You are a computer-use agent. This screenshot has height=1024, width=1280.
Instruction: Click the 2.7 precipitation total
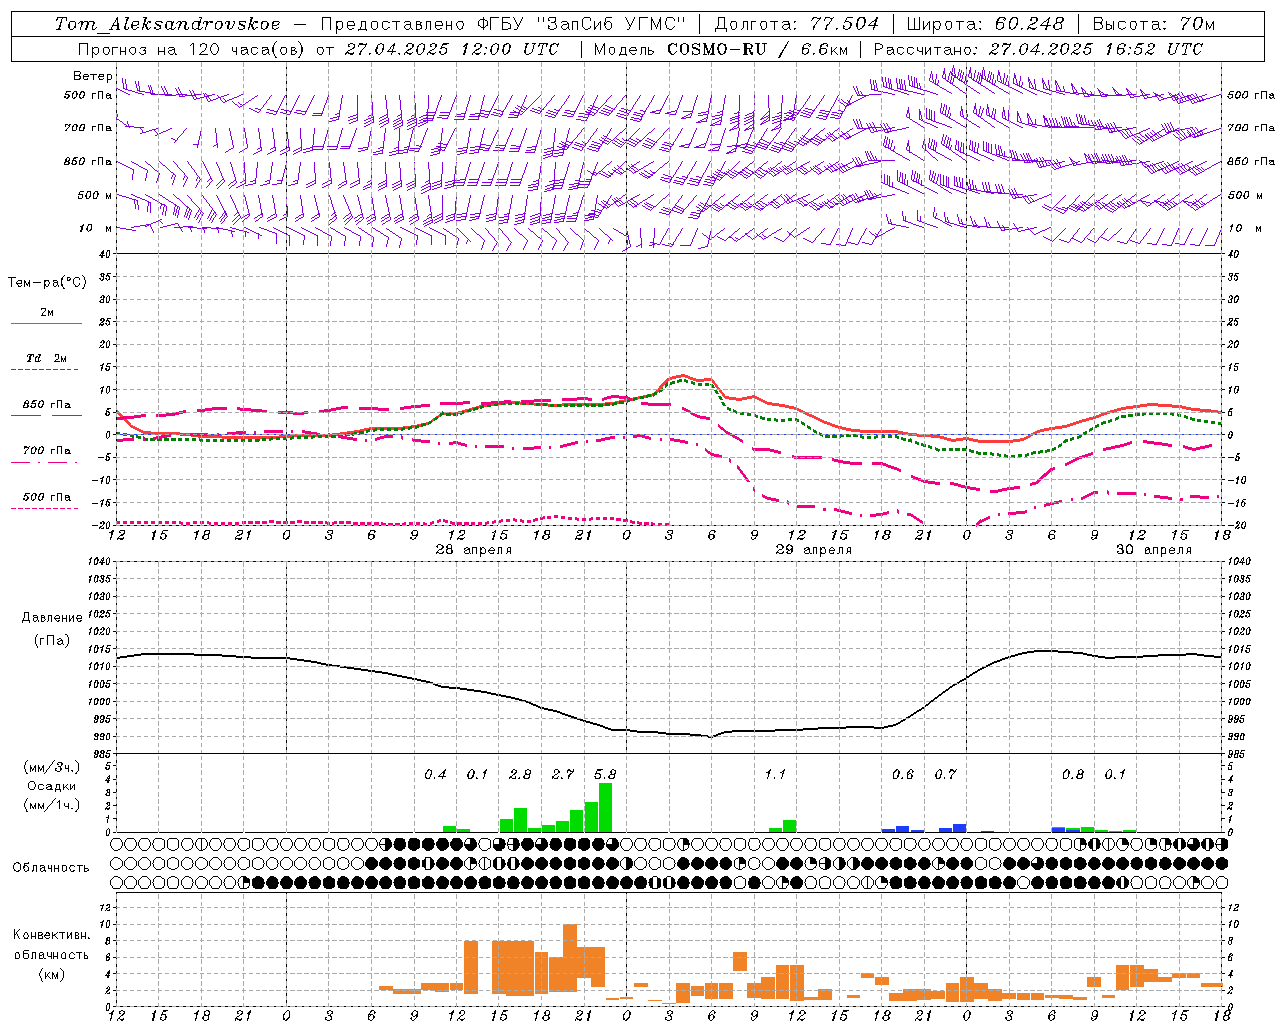coord(563,775)
